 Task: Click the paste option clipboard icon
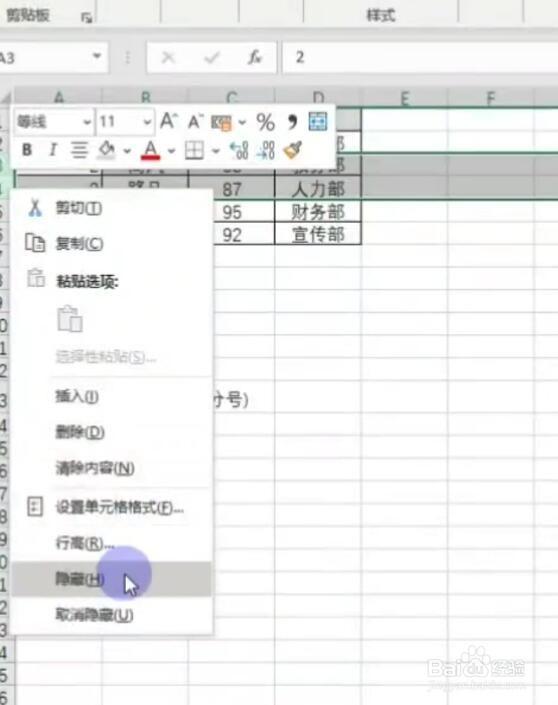point(70,319)
